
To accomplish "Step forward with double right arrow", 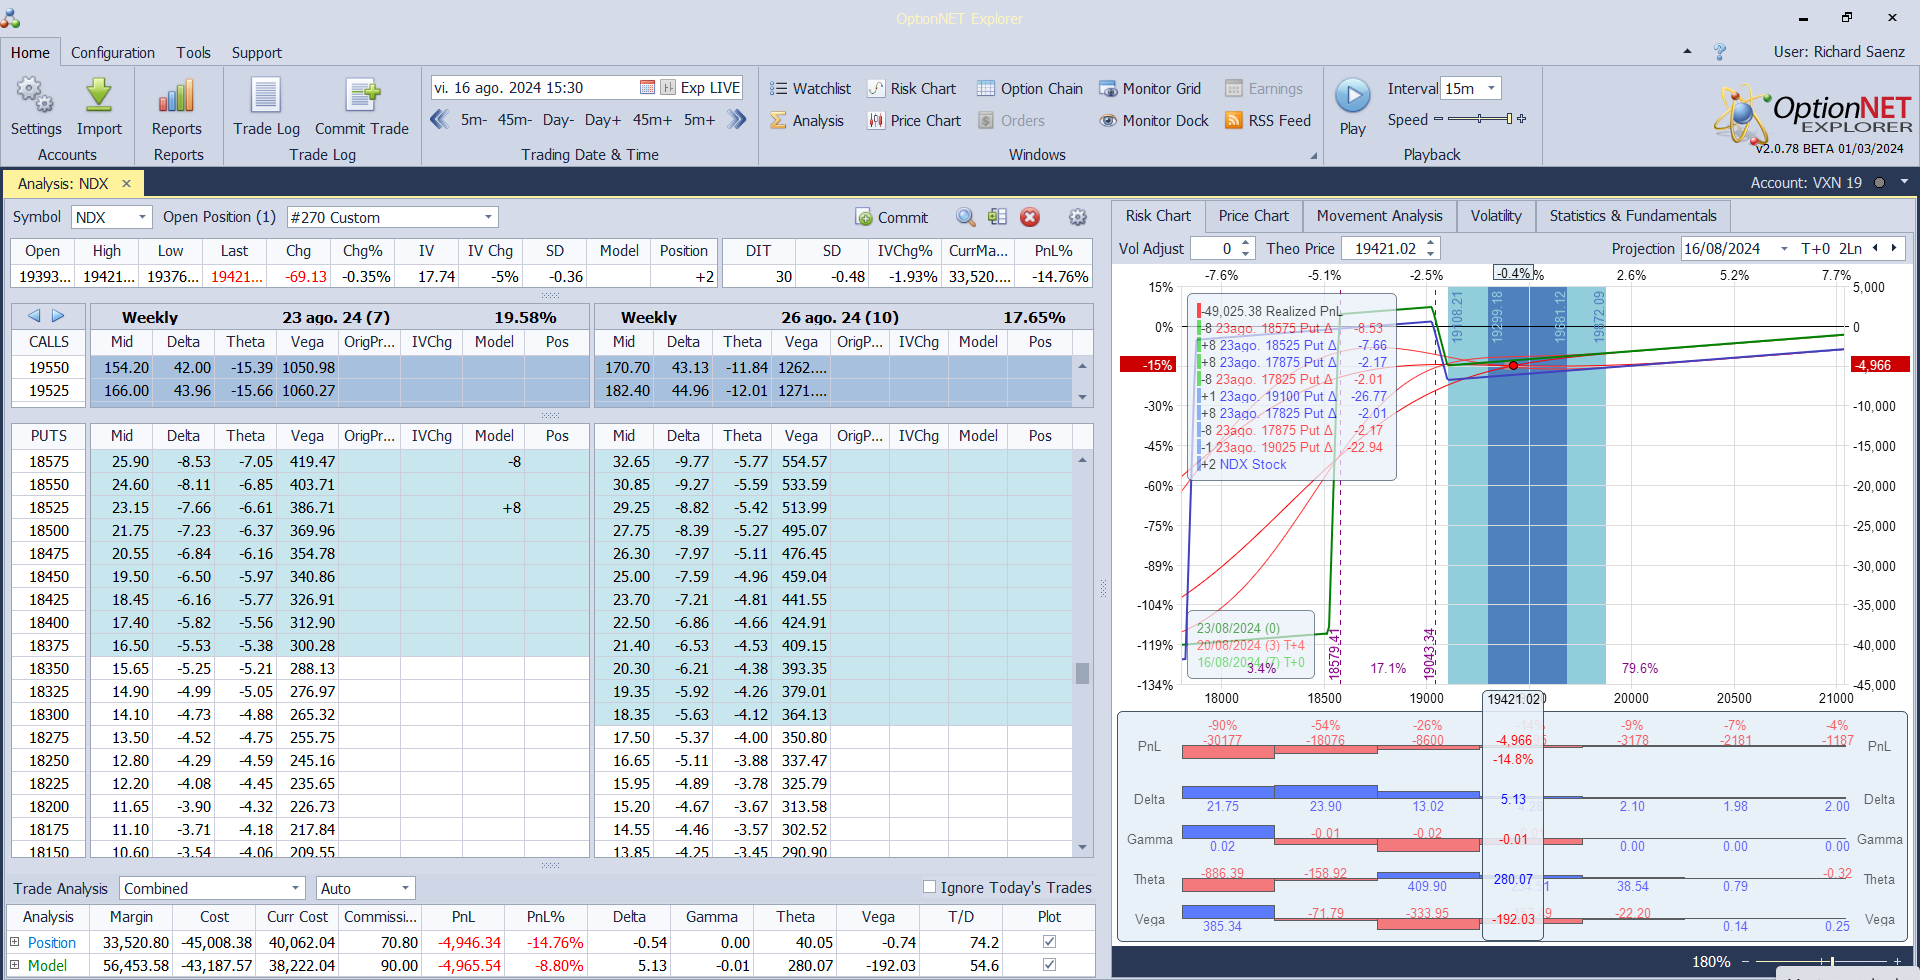I will tap(737, 120).
